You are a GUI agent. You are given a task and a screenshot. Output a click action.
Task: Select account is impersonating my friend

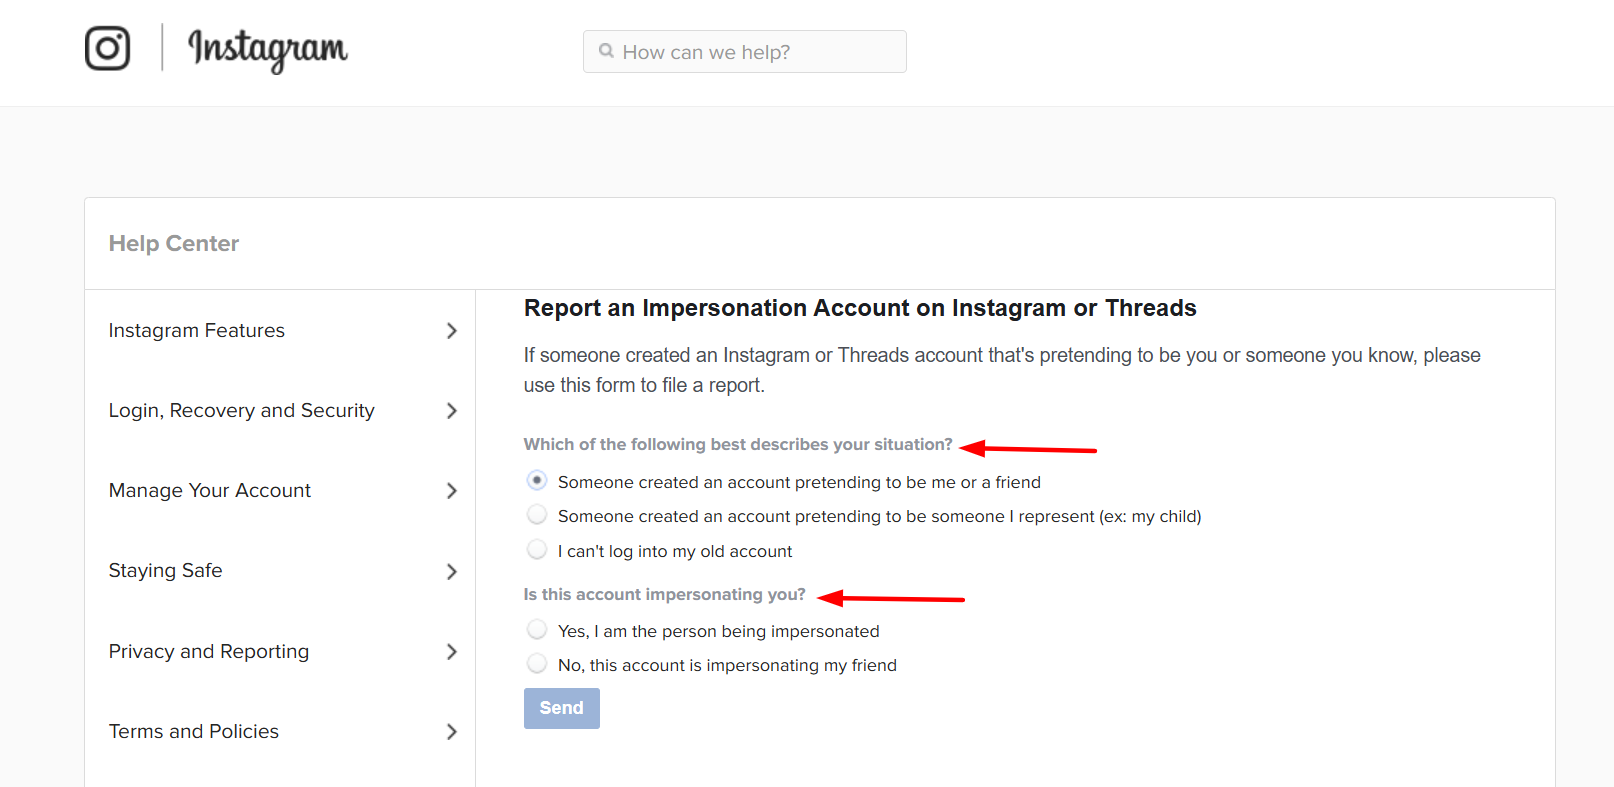pyautogui.click(x=537, y=663)
